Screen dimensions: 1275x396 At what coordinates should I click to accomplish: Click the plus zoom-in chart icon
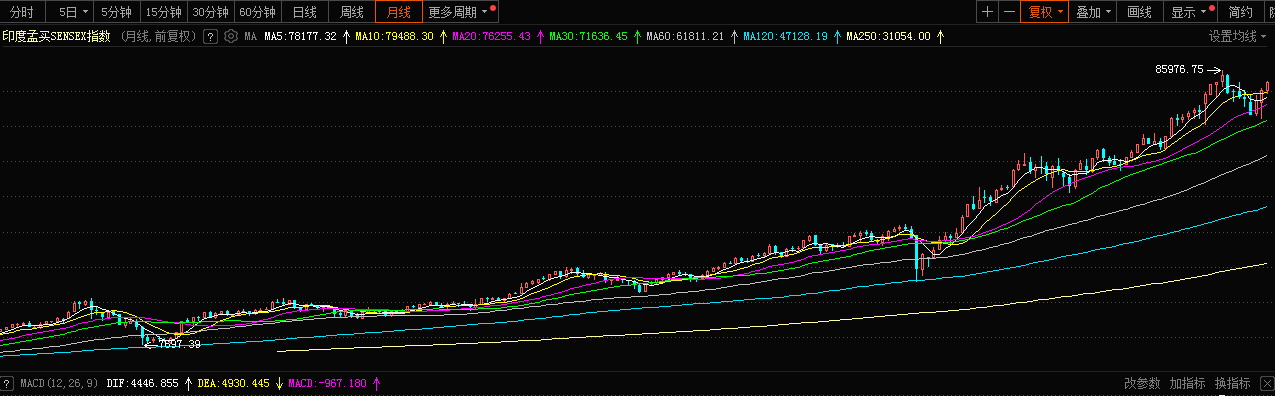(x=988, y=12)
